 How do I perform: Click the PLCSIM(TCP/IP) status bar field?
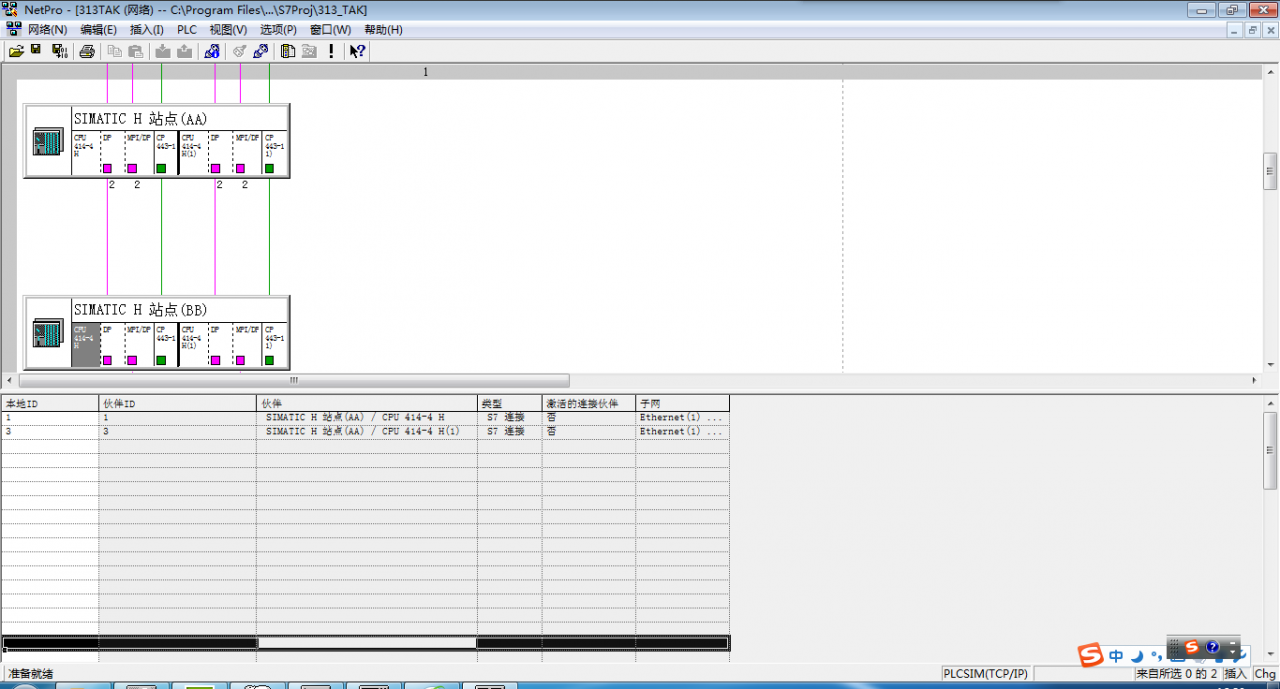click(x=986, y=674)
